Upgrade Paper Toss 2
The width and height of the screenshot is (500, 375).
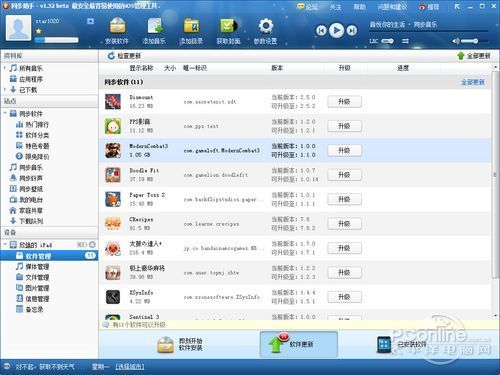tap(344, 199)
